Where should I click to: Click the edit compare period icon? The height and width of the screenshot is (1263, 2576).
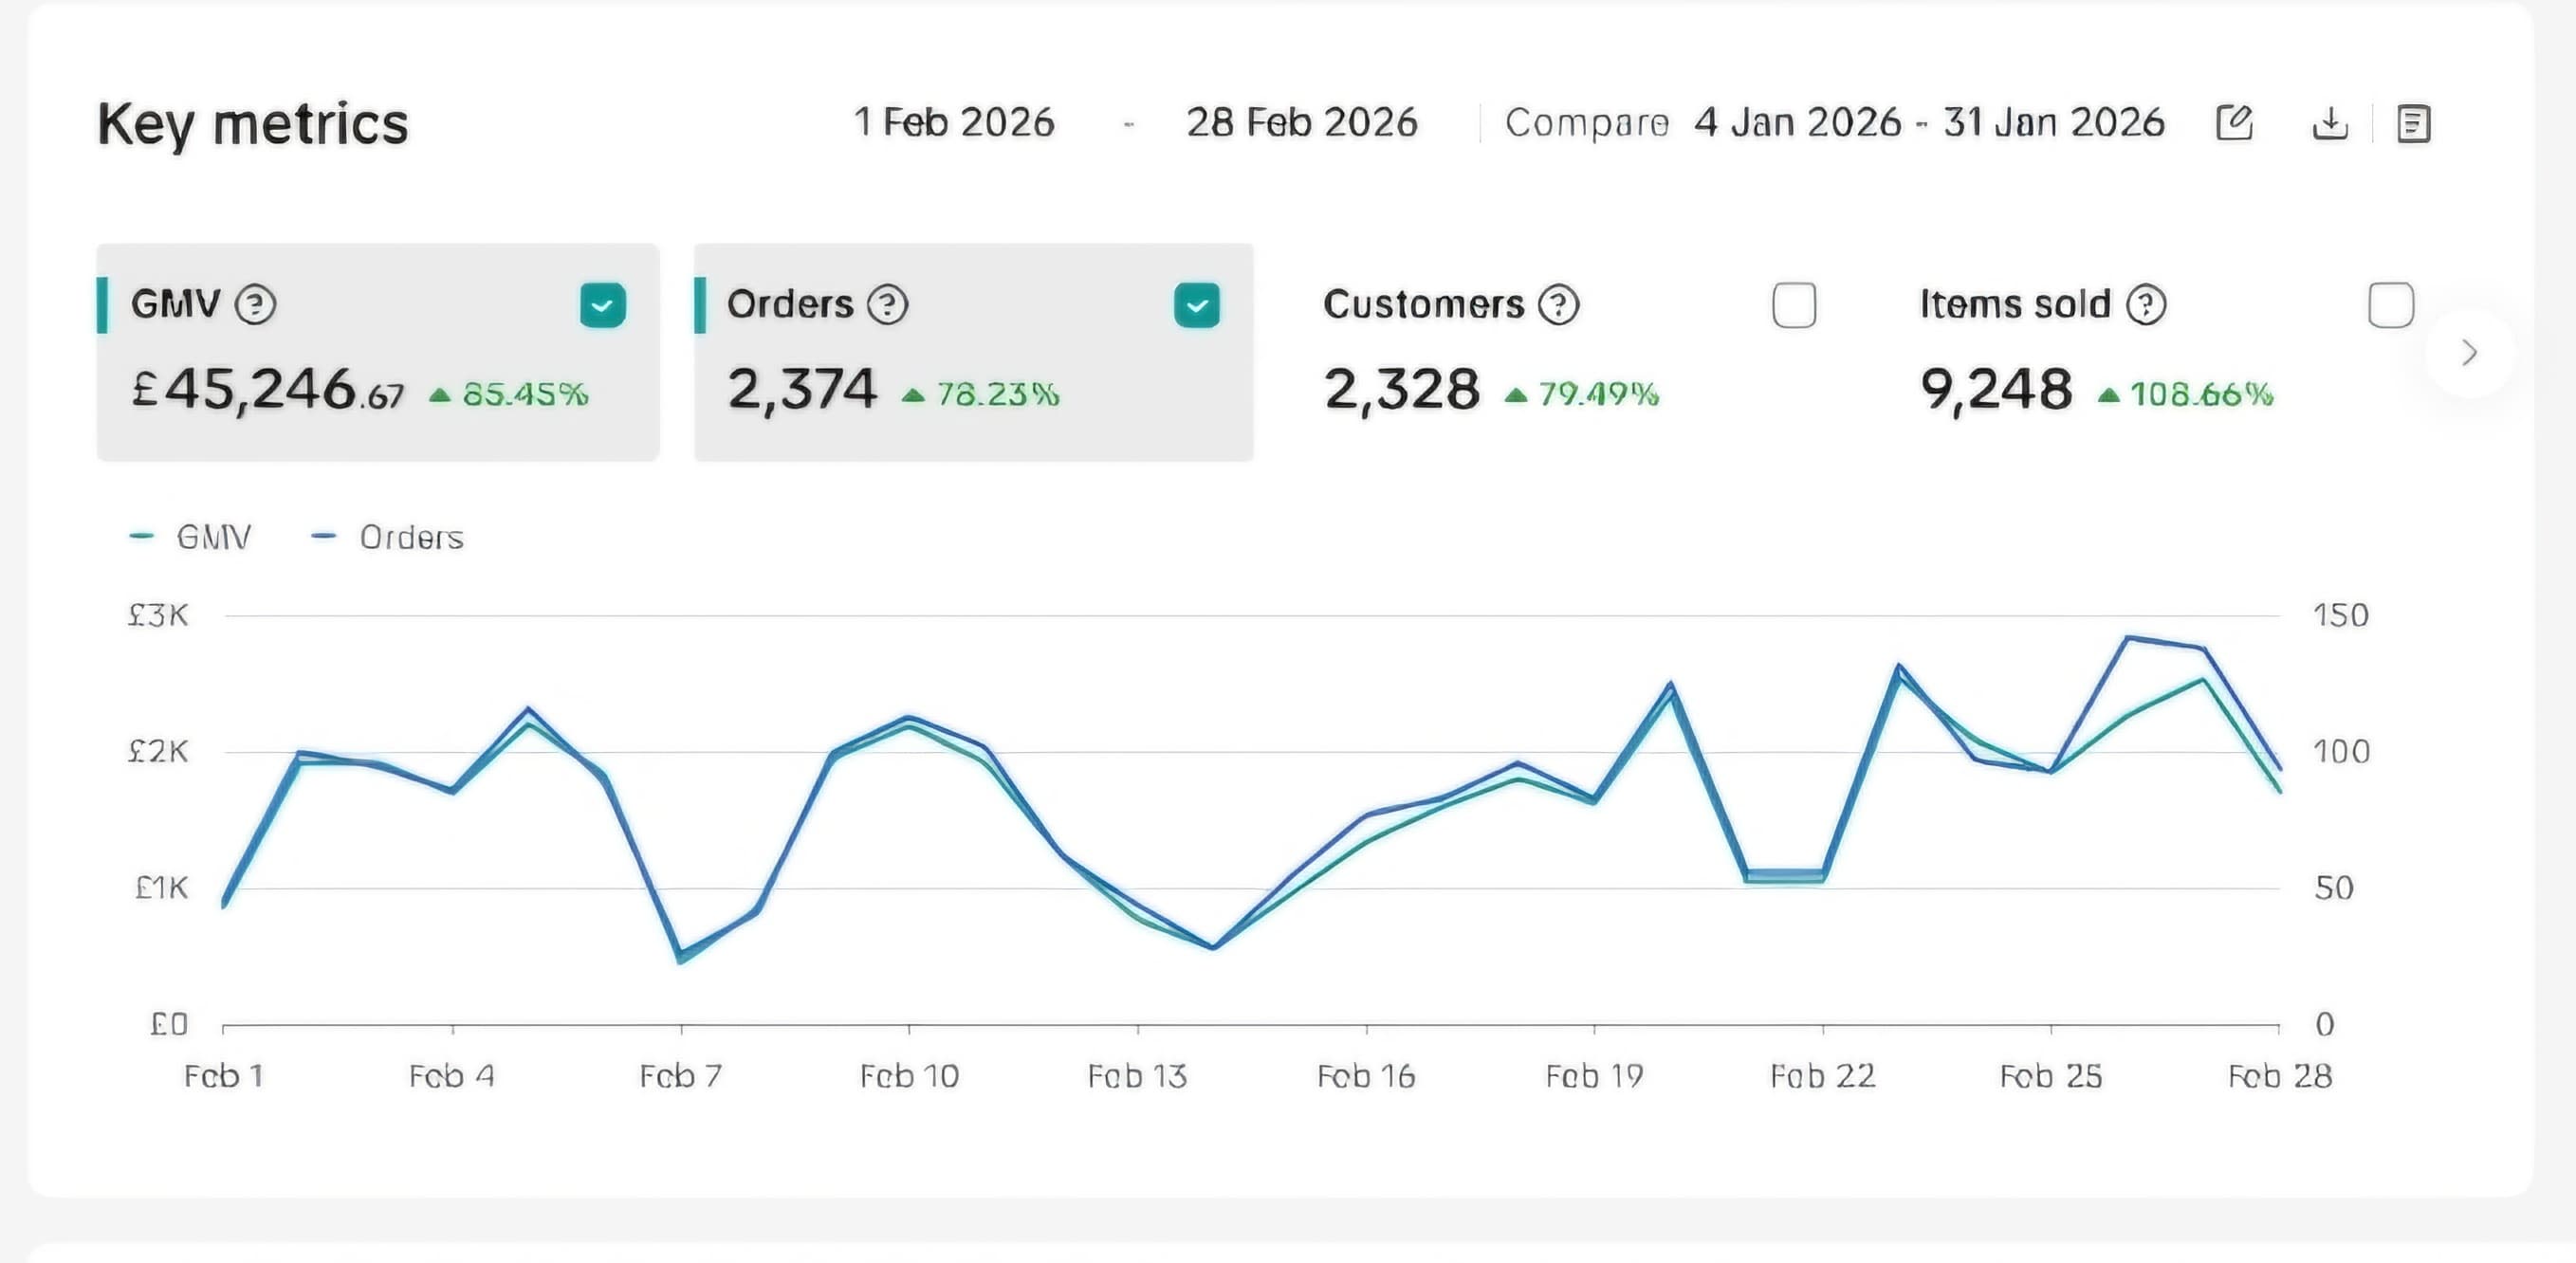tap(2234, 123)
